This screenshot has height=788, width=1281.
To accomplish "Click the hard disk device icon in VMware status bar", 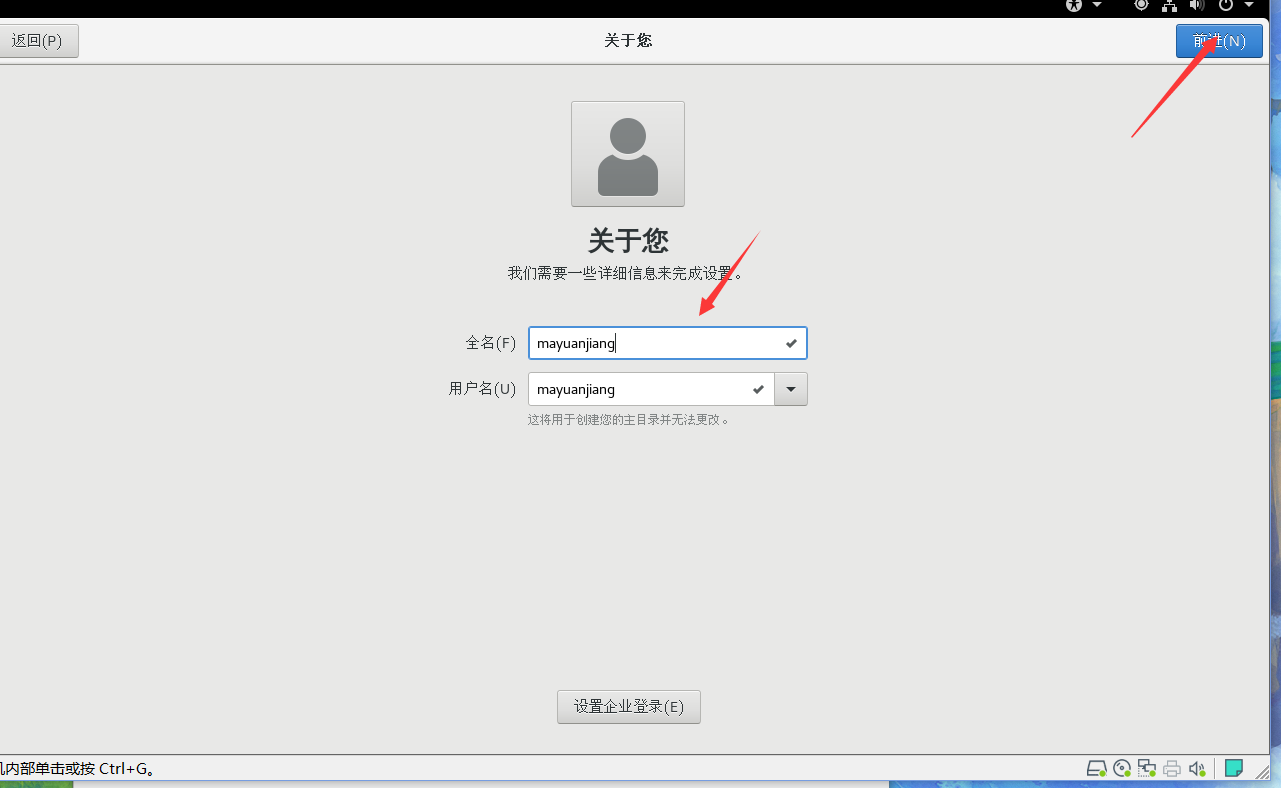I will [x=1096, y=768].
